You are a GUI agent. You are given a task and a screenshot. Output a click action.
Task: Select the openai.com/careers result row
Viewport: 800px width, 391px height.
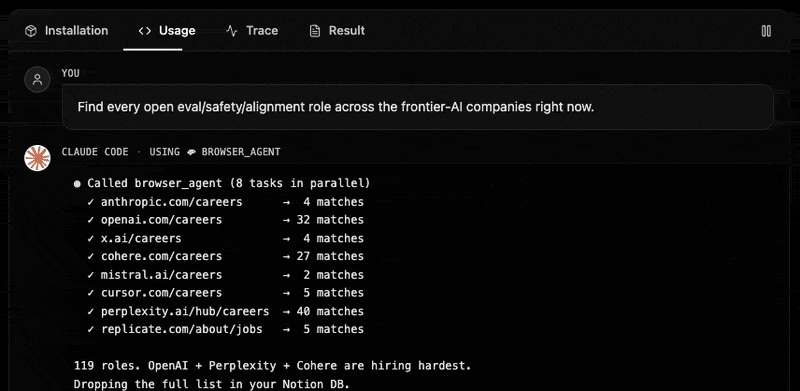click(226, 219)
